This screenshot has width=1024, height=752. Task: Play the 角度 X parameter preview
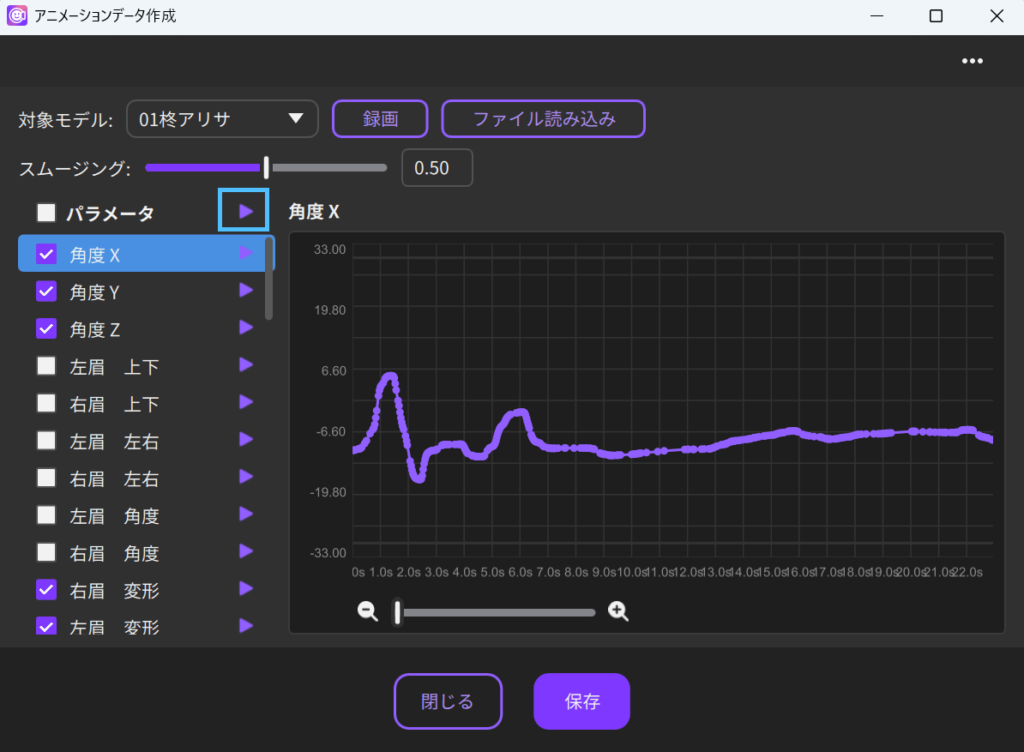pyautogui.click(x=246, y=254)
